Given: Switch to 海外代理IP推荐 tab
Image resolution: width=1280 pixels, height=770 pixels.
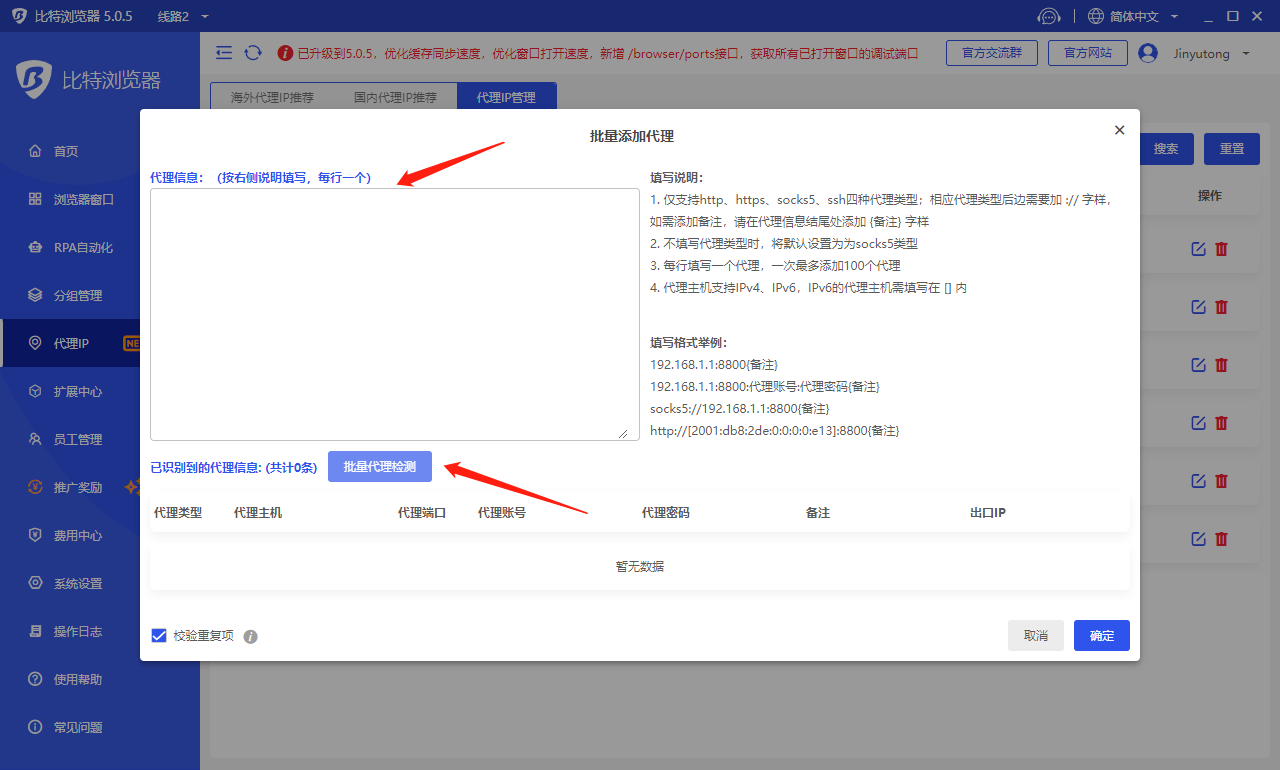Looking at the screenshot, I should (x=272, y=98).
